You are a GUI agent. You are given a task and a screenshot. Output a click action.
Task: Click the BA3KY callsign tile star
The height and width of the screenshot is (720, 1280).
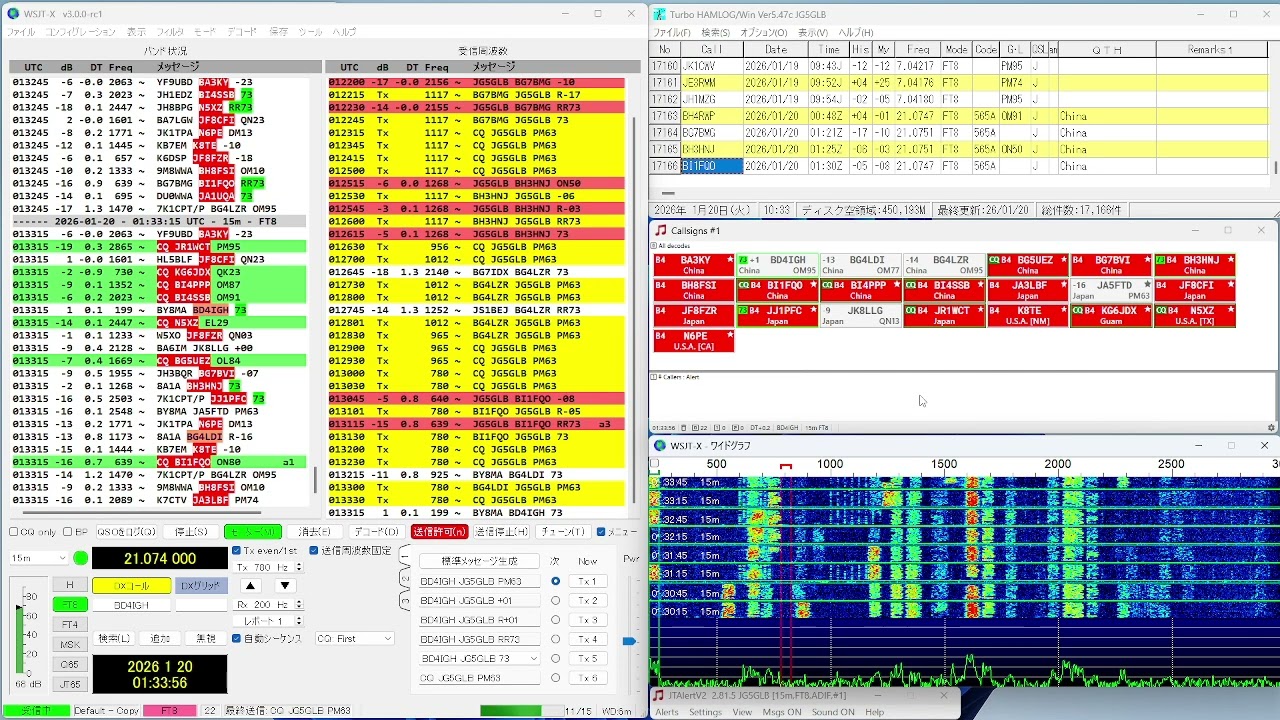pyautogui.click(x=730, y=260)
